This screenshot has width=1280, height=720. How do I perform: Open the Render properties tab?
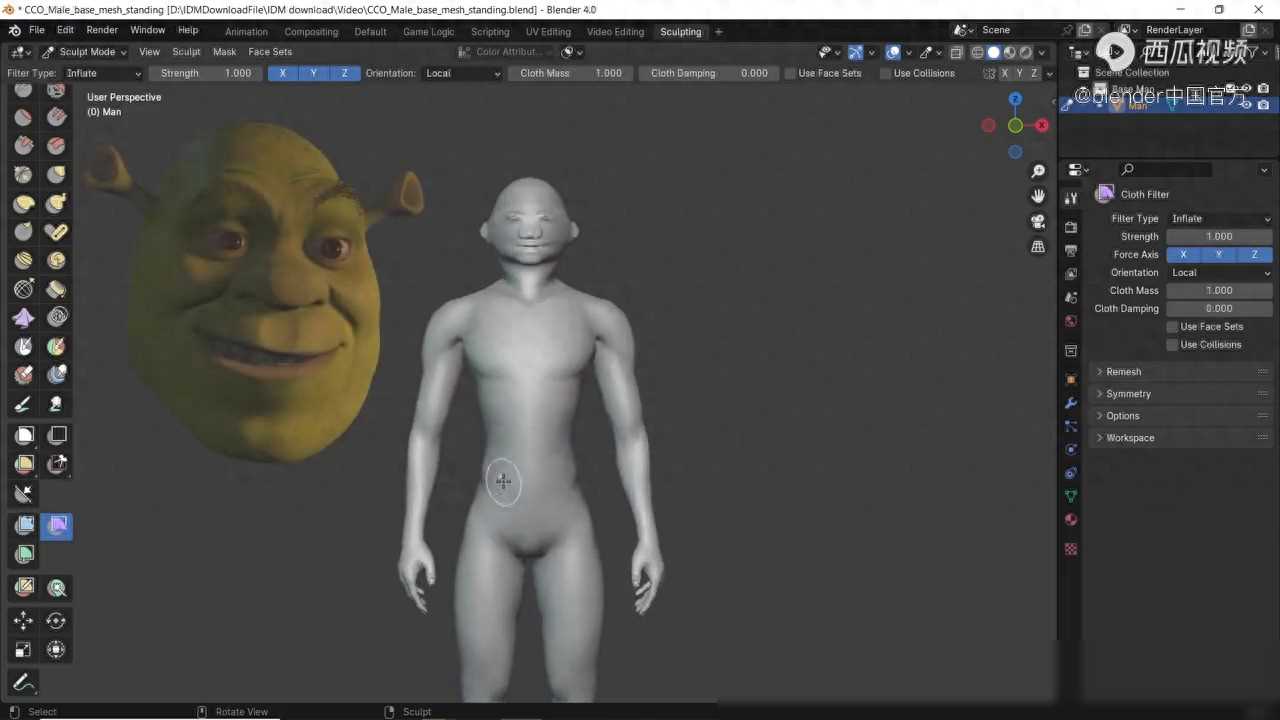(1071, 226)
